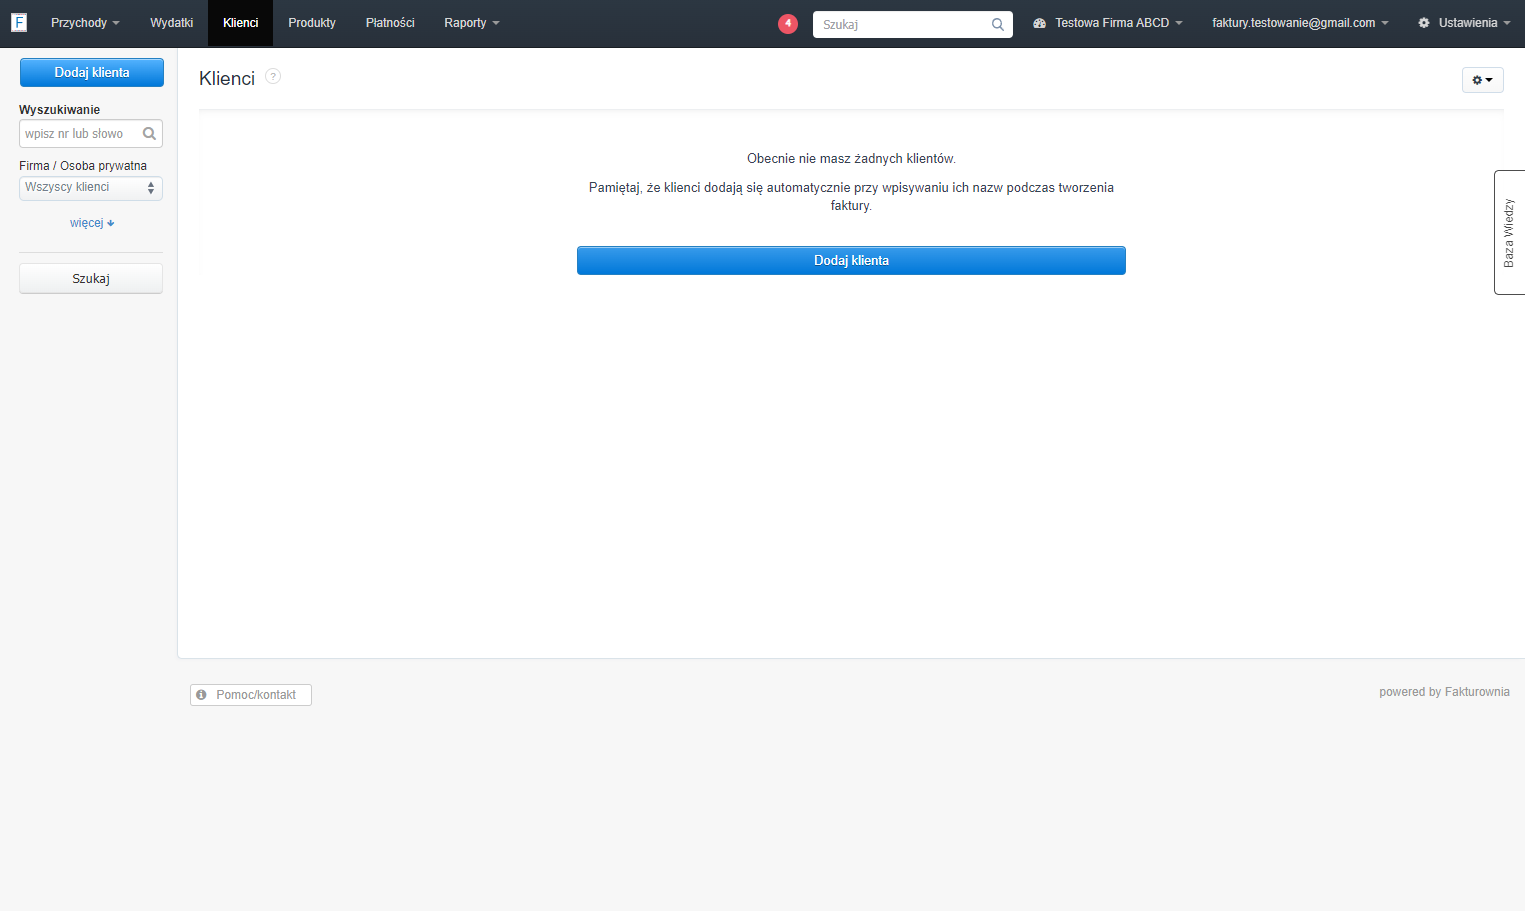Expand more filters via 'więcej' link
Image resolution: width=1525 pixels, height=911 pixels.
click(x=92, y=223)
